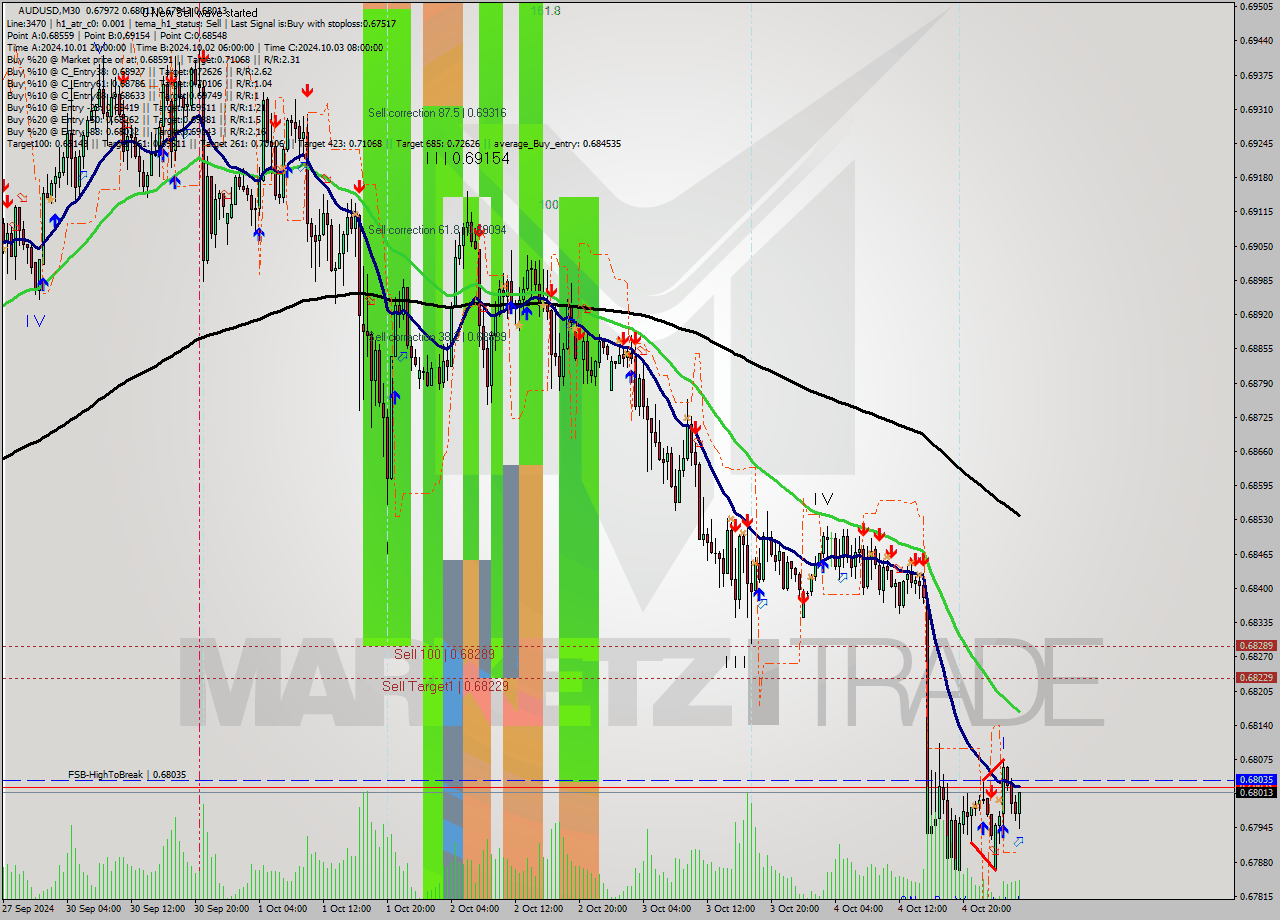
Task: Click the 0.69375 price axis label
Action: pos(1256,75)
